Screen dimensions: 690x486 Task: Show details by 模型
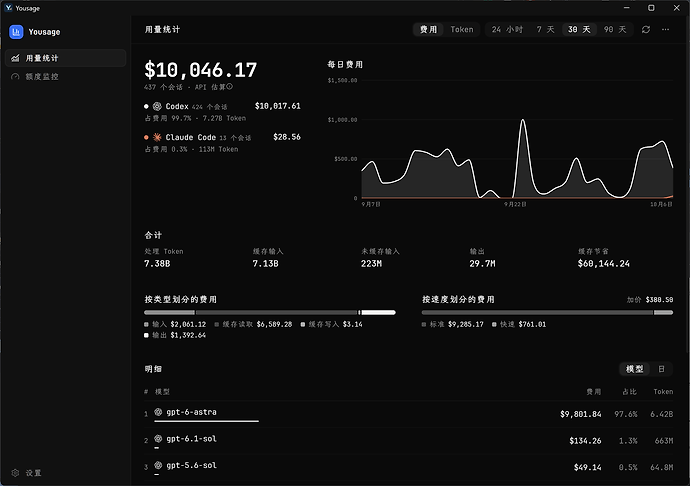click(x=635, y=369)
